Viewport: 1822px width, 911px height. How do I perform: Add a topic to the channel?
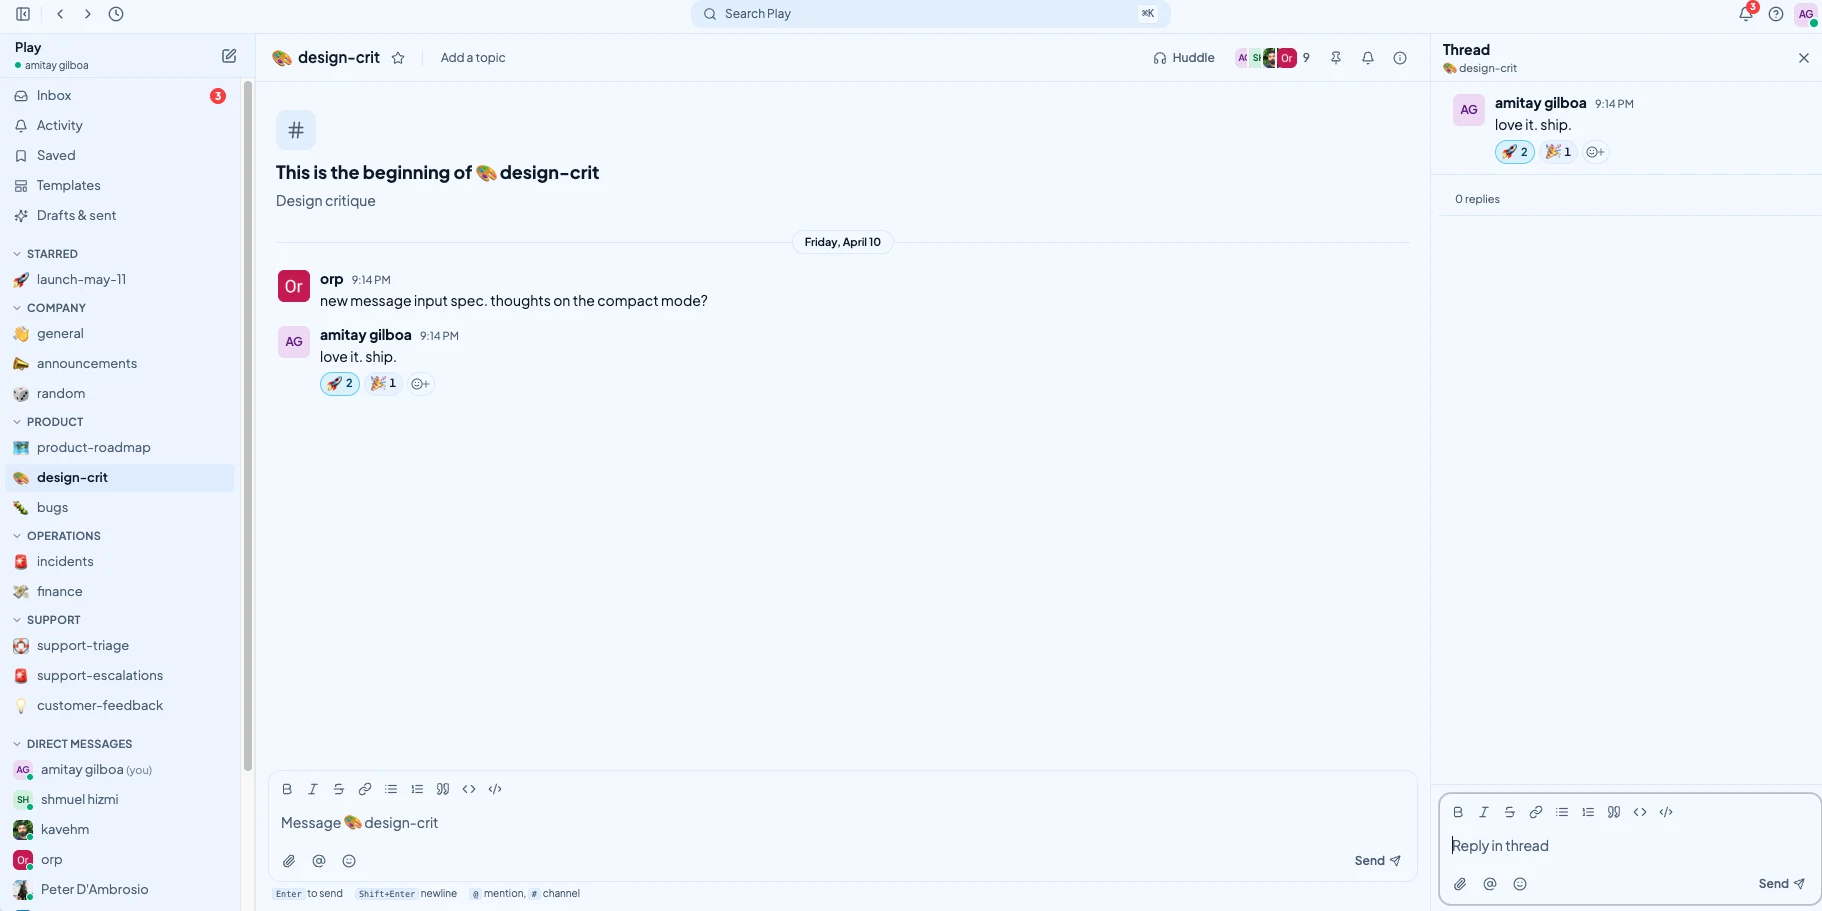click(473, 58)
